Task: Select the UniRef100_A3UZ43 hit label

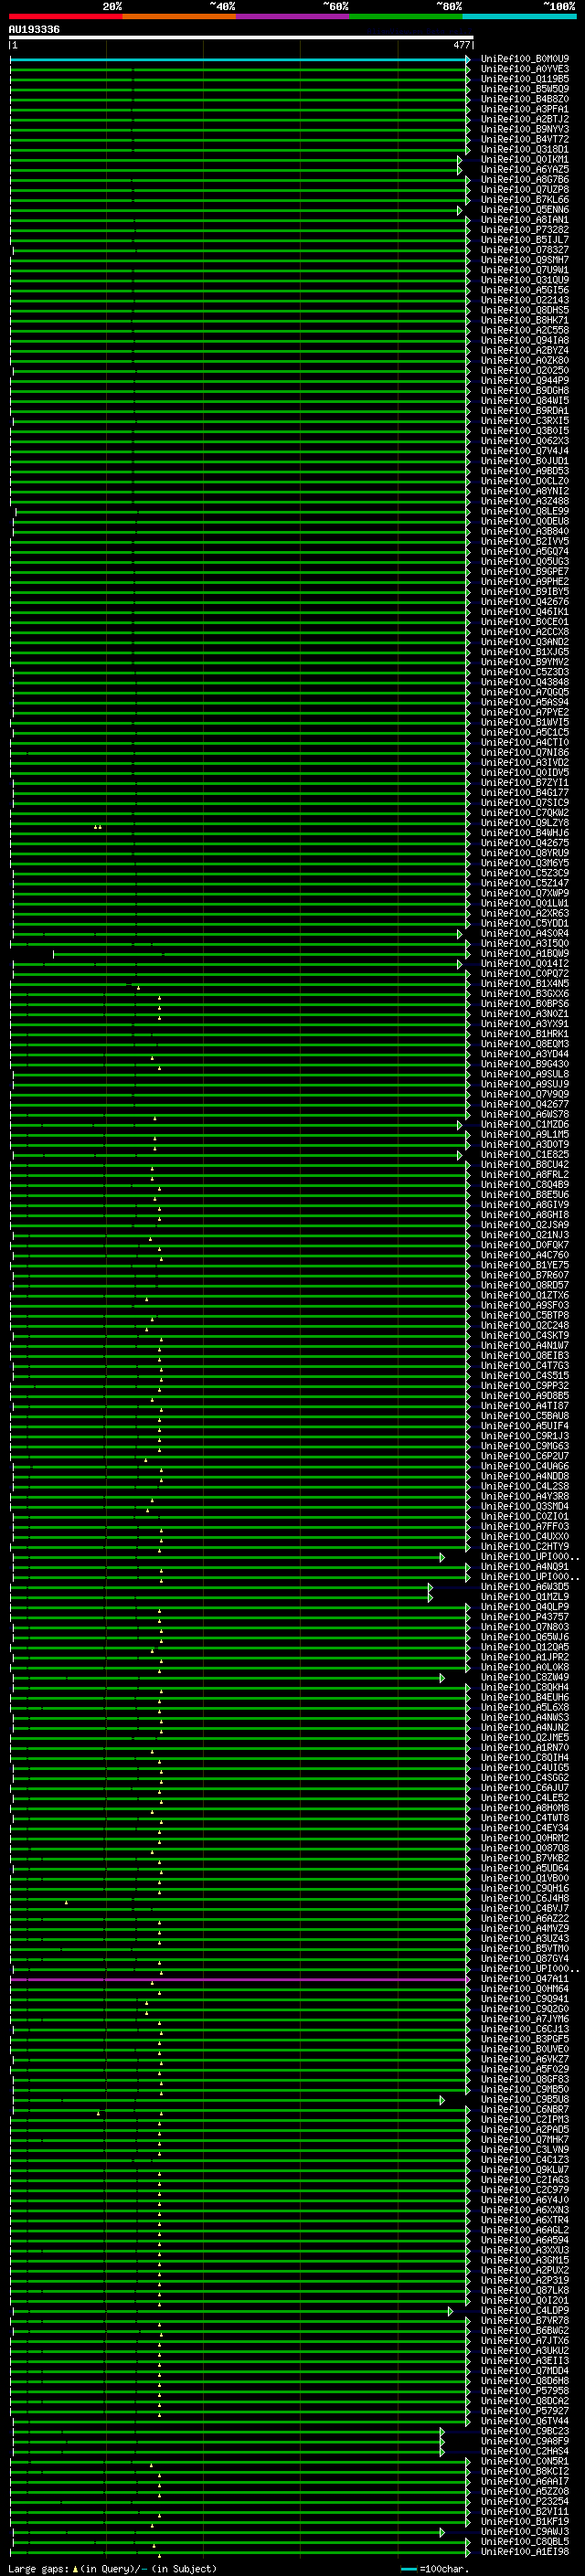Action: pyautogui.click(x=525, y=1938)
